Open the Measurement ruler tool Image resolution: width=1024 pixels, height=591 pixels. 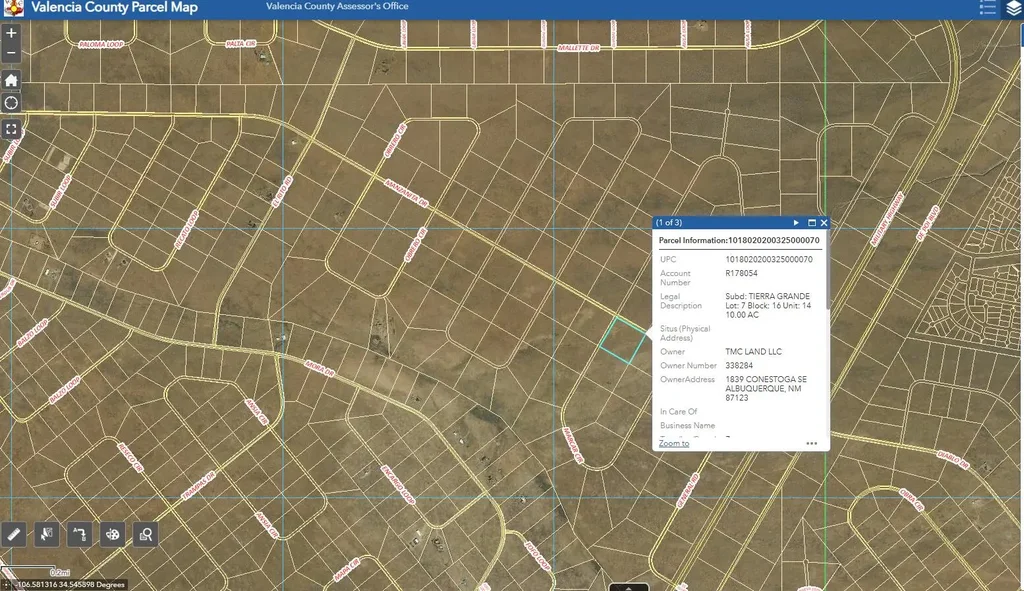[14, 534]
